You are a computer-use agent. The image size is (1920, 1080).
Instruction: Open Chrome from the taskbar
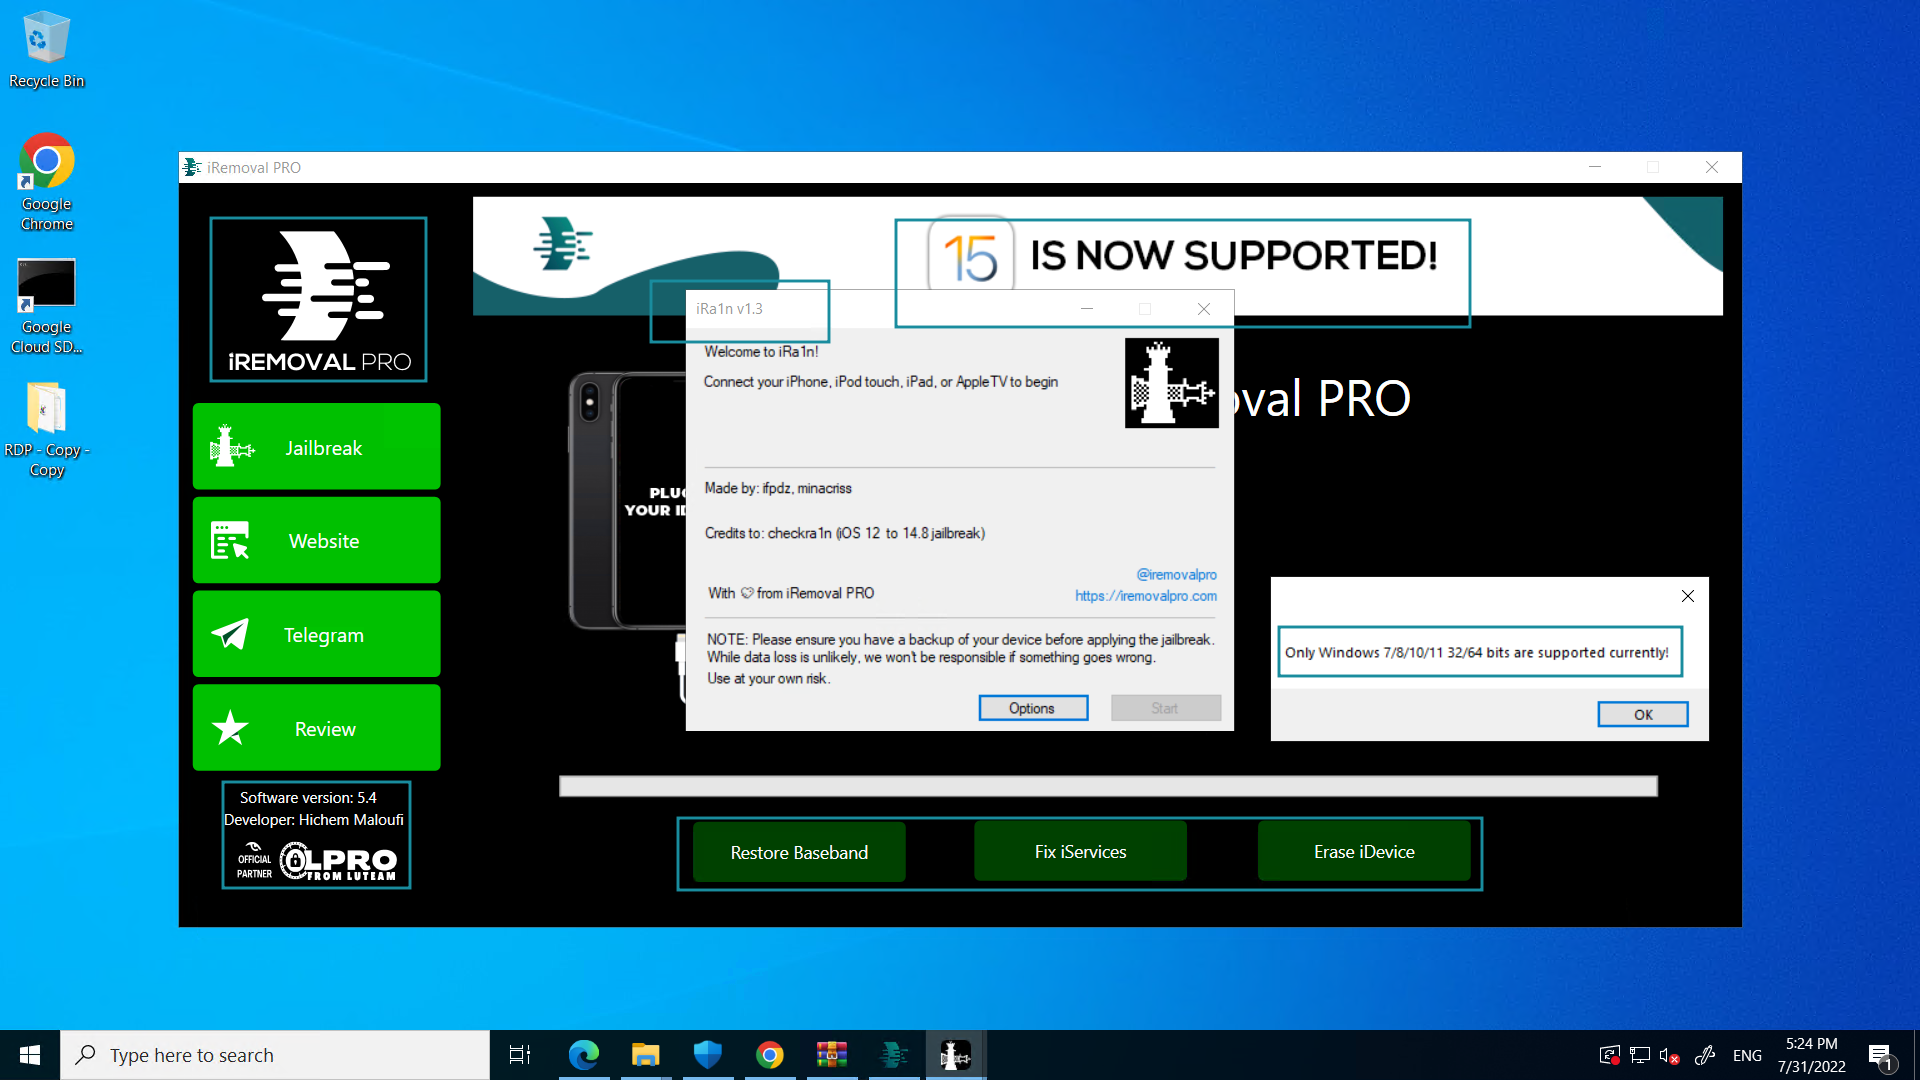click(x=770, y=1055)
